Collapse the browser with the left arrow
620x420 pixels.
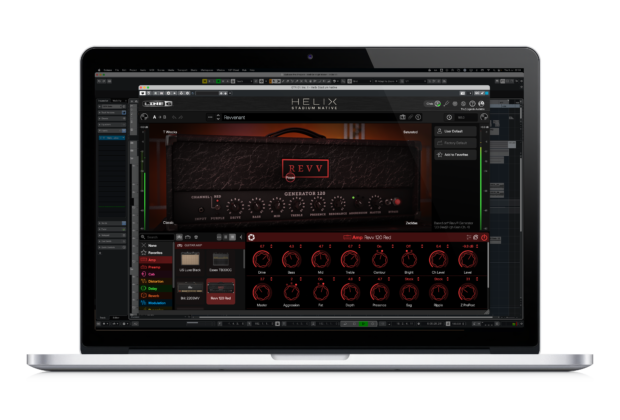241,237
